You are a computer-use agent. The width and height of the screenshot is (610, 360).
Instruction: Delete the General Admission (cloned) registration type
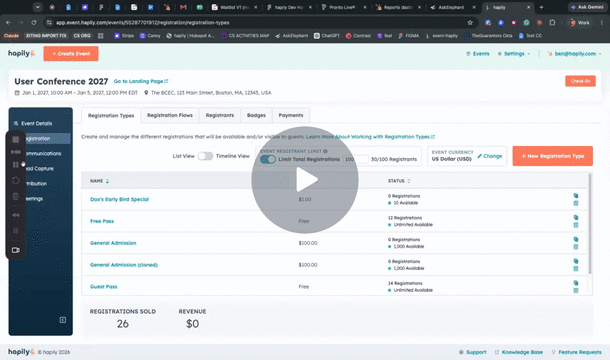coord(576,269)
